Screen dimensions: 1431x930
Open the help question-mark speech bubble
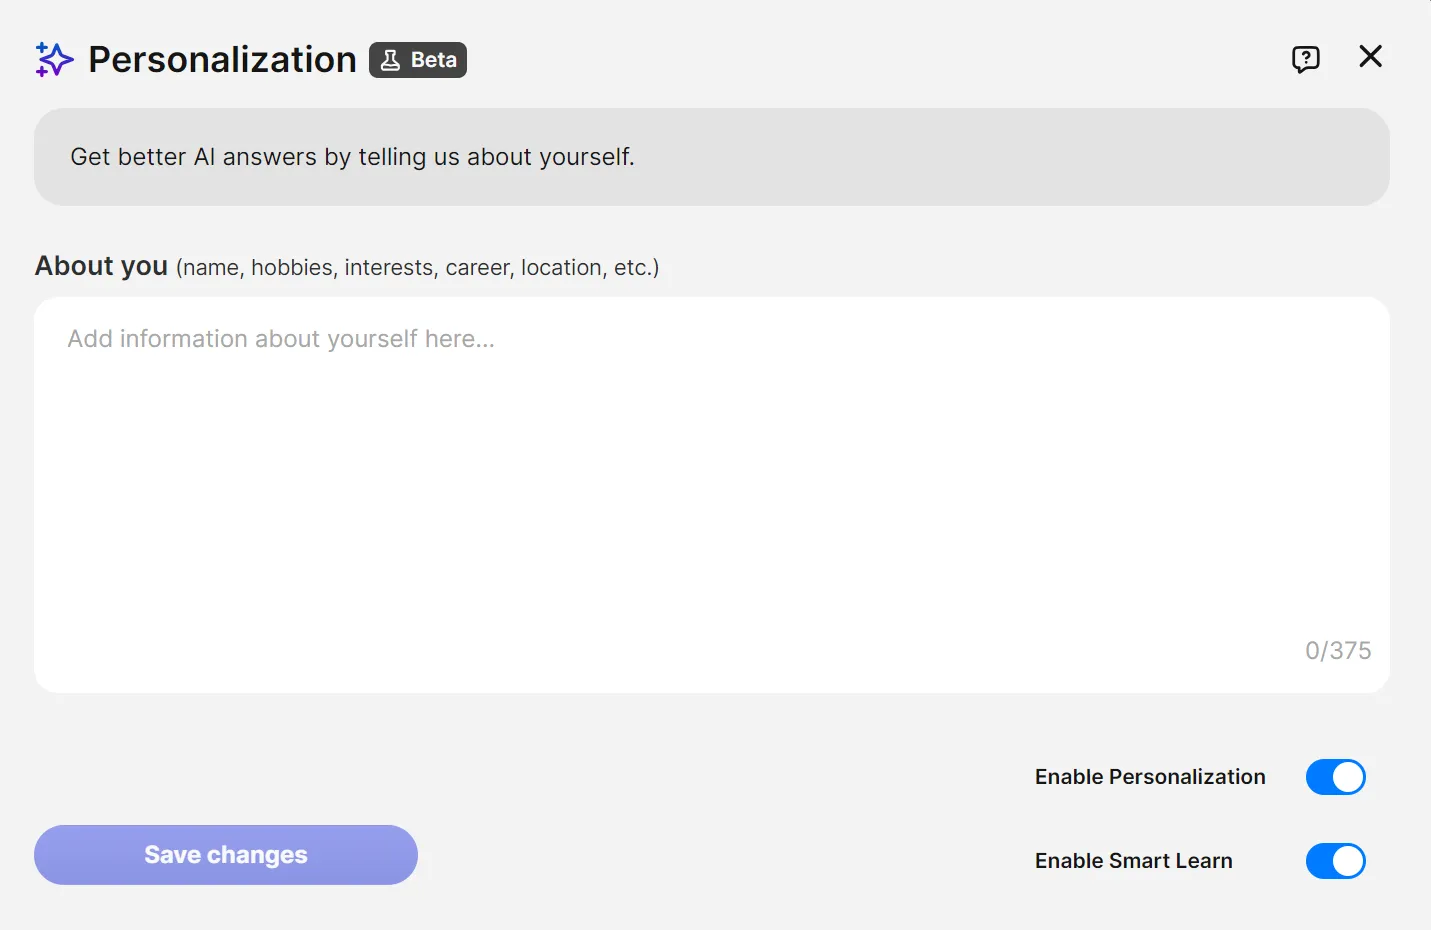(1305, 59)
